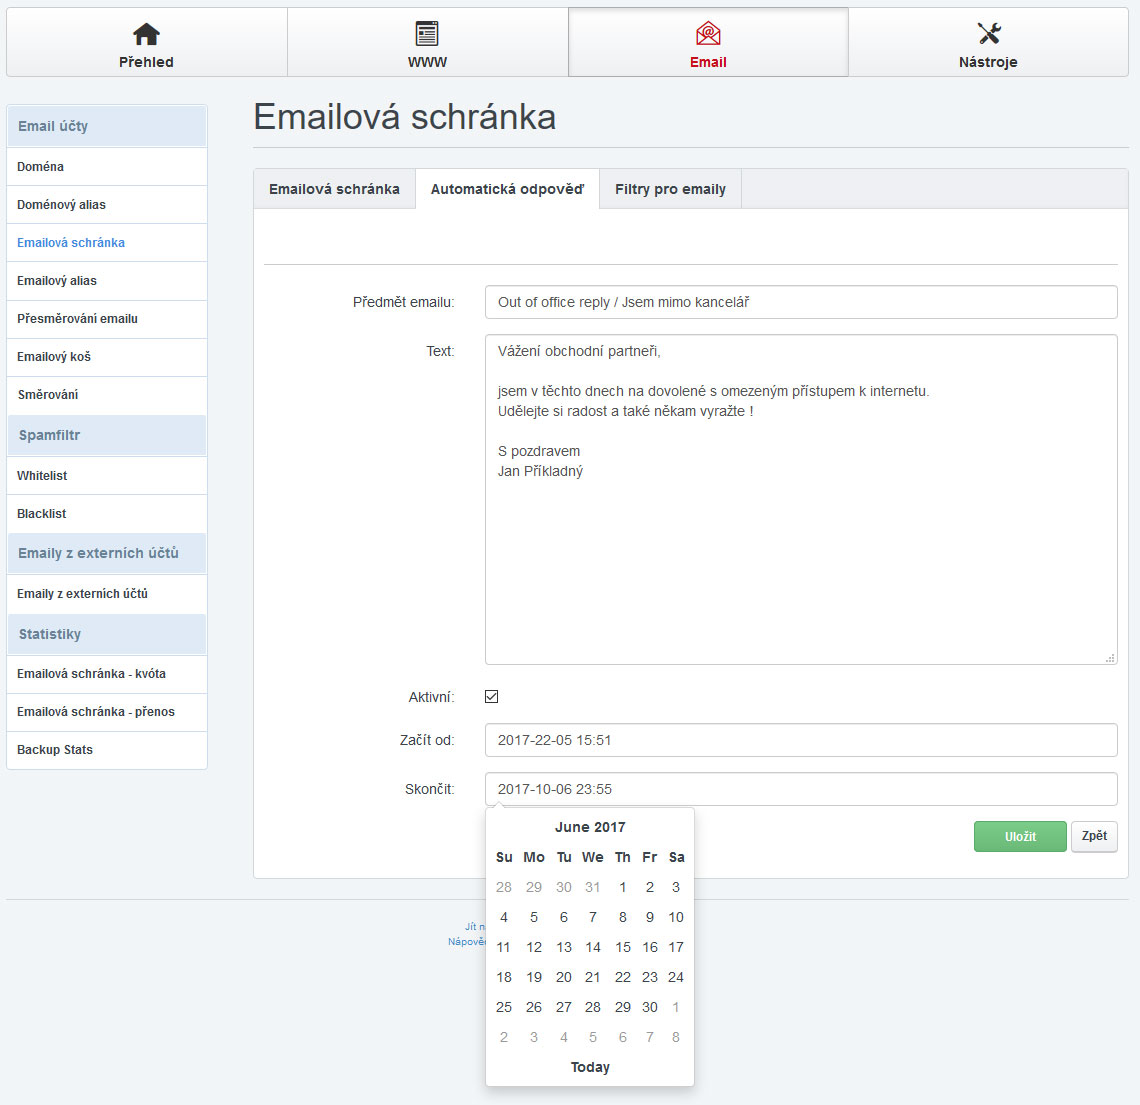Select Whitelist in the sidebar
The image size is (1140, 1105).
[x=43, y=476]
